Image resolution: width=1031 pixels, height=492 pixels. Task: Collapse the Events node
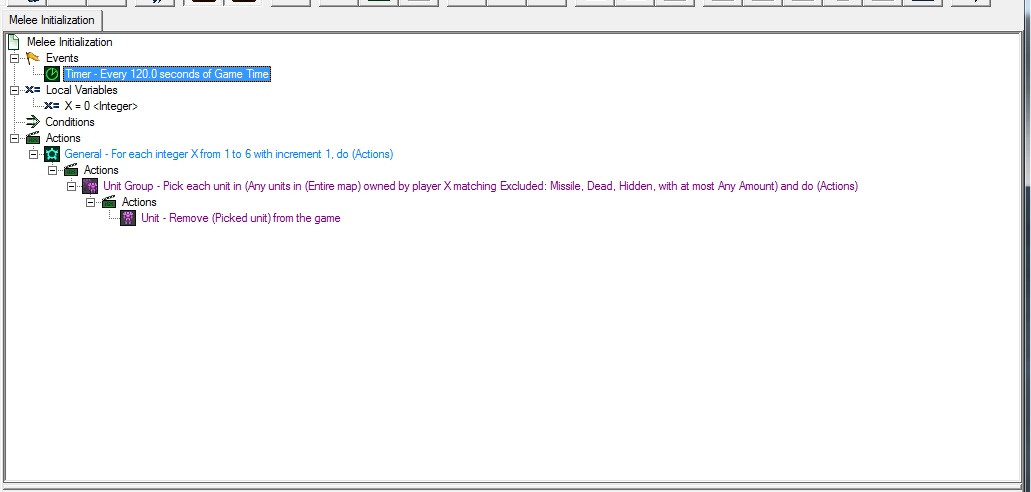14,59
